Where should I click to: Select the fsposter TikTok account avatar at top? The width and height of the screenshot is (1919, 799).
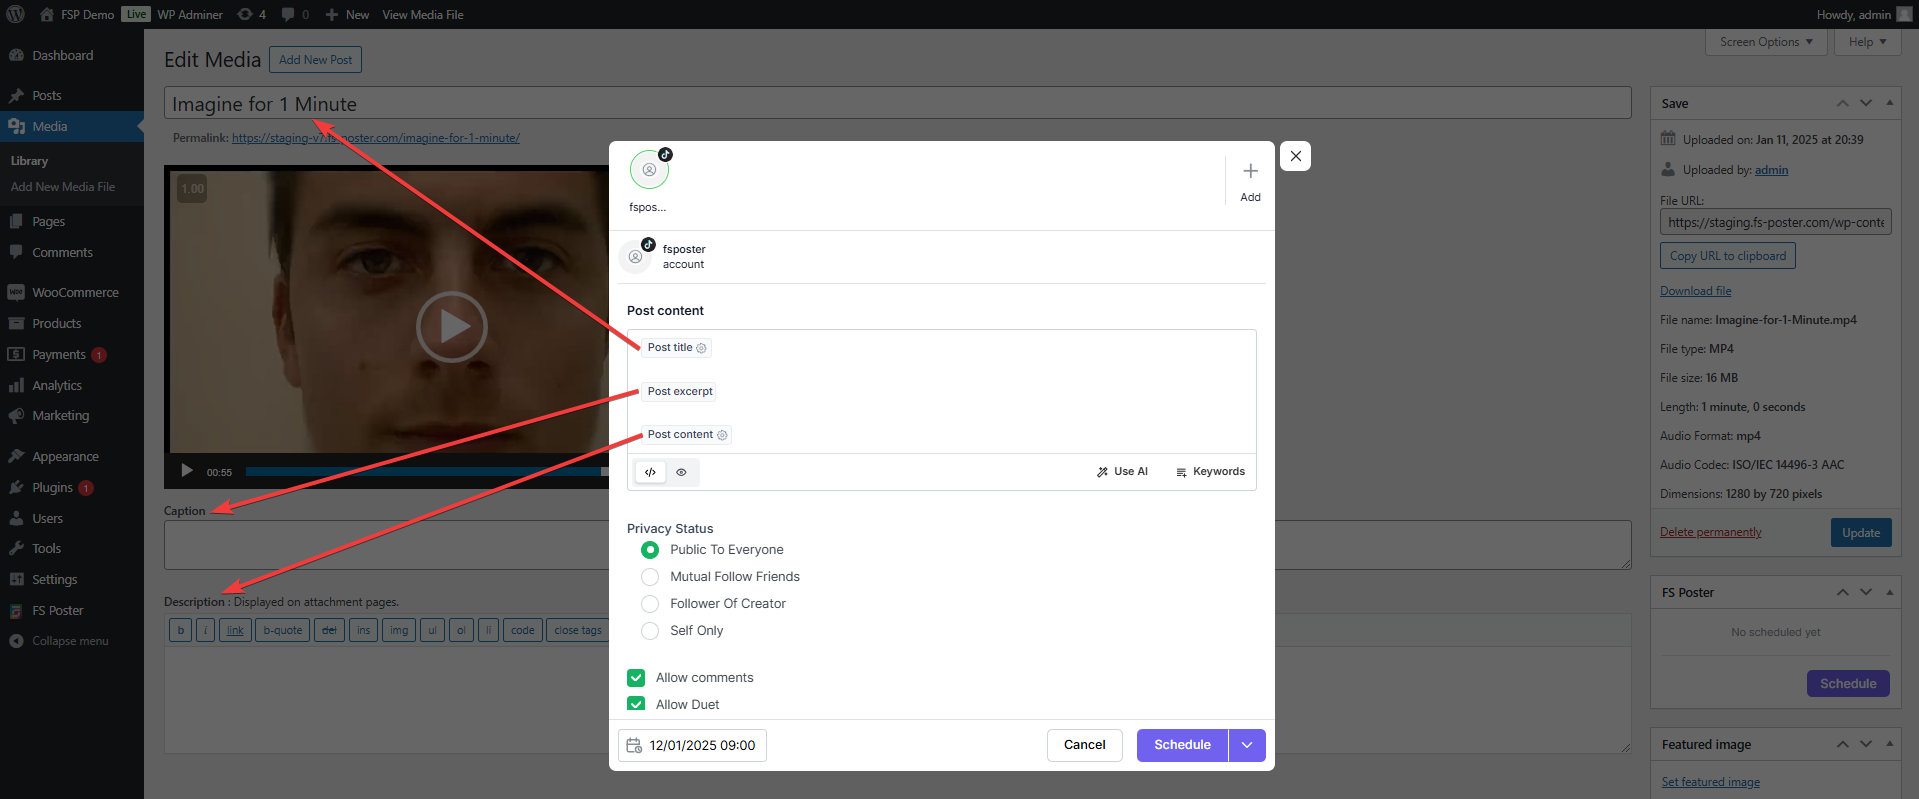[x=649, y=170]
